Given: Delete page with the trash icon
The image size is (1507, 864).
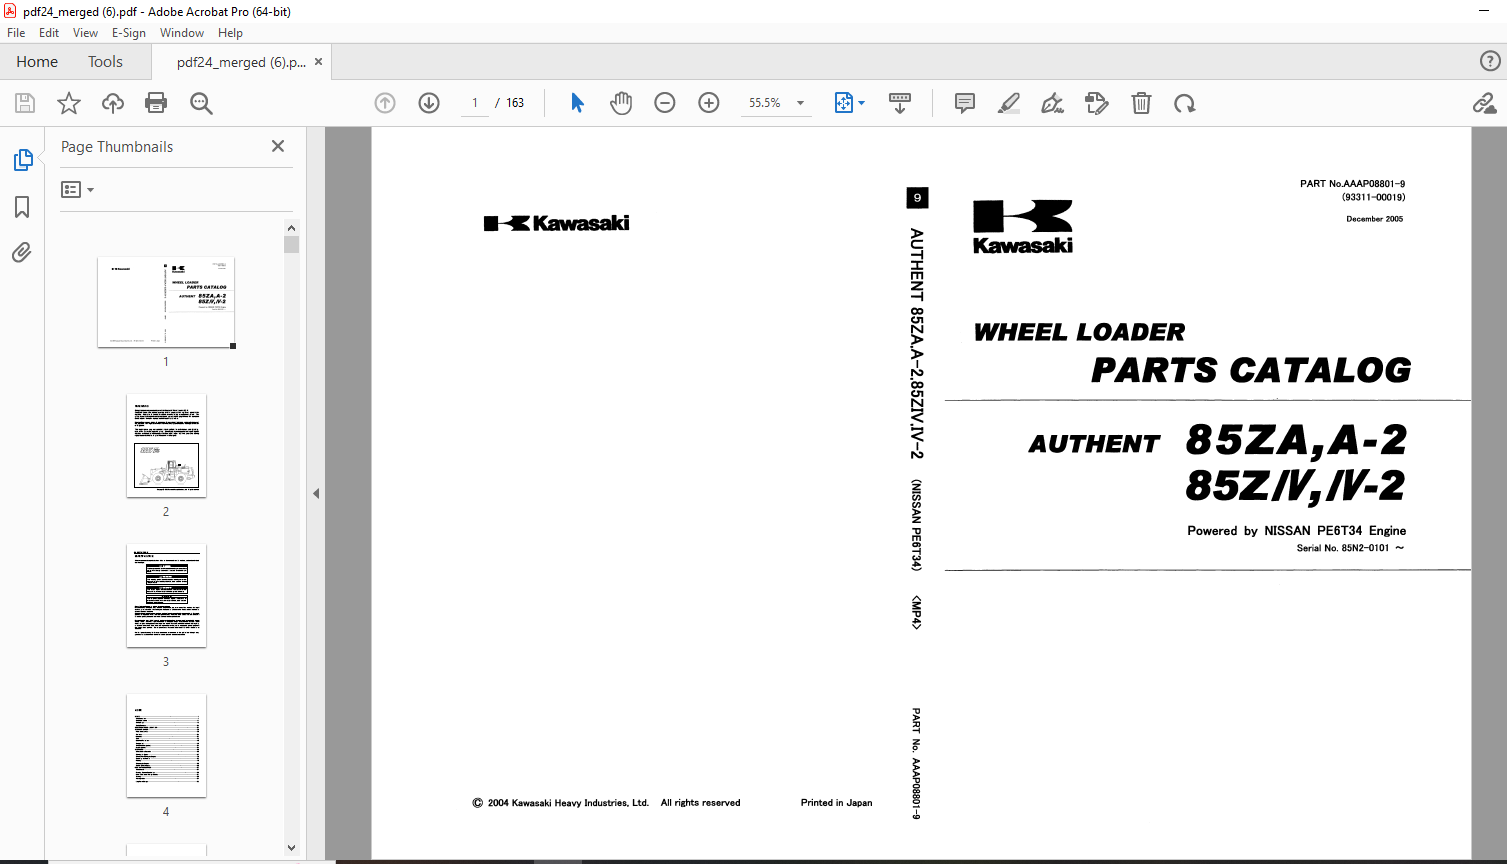Looking at the screenshot, I should (1141, 103).
